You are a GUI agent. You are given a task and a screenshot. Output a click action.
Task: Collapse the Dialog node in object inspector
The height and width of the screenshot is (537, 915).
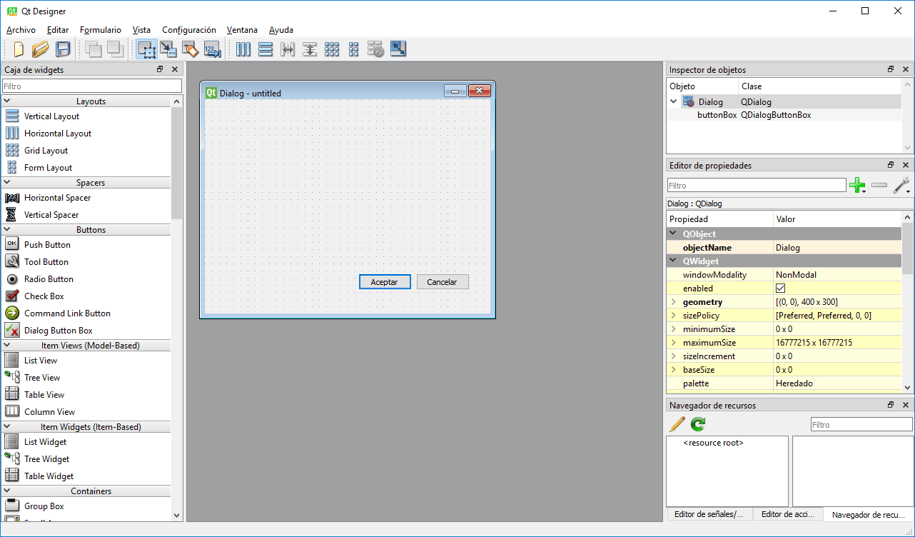(673, 102)
